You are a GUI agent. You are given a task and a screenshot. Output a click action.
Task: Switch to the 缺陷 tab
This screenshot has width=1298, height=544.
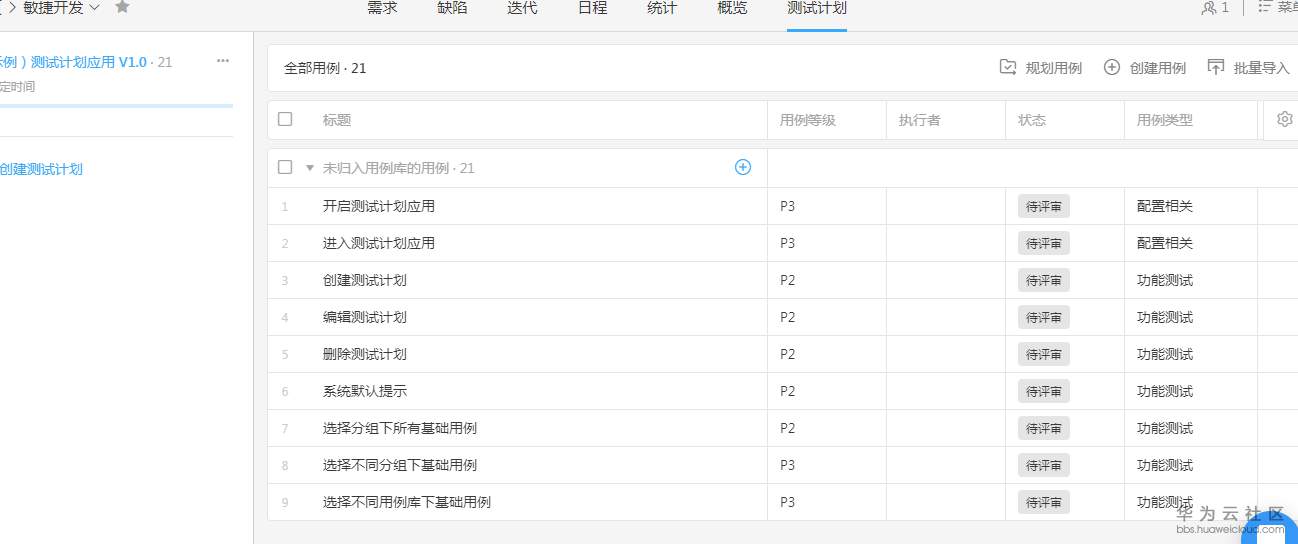click(452, 8)
